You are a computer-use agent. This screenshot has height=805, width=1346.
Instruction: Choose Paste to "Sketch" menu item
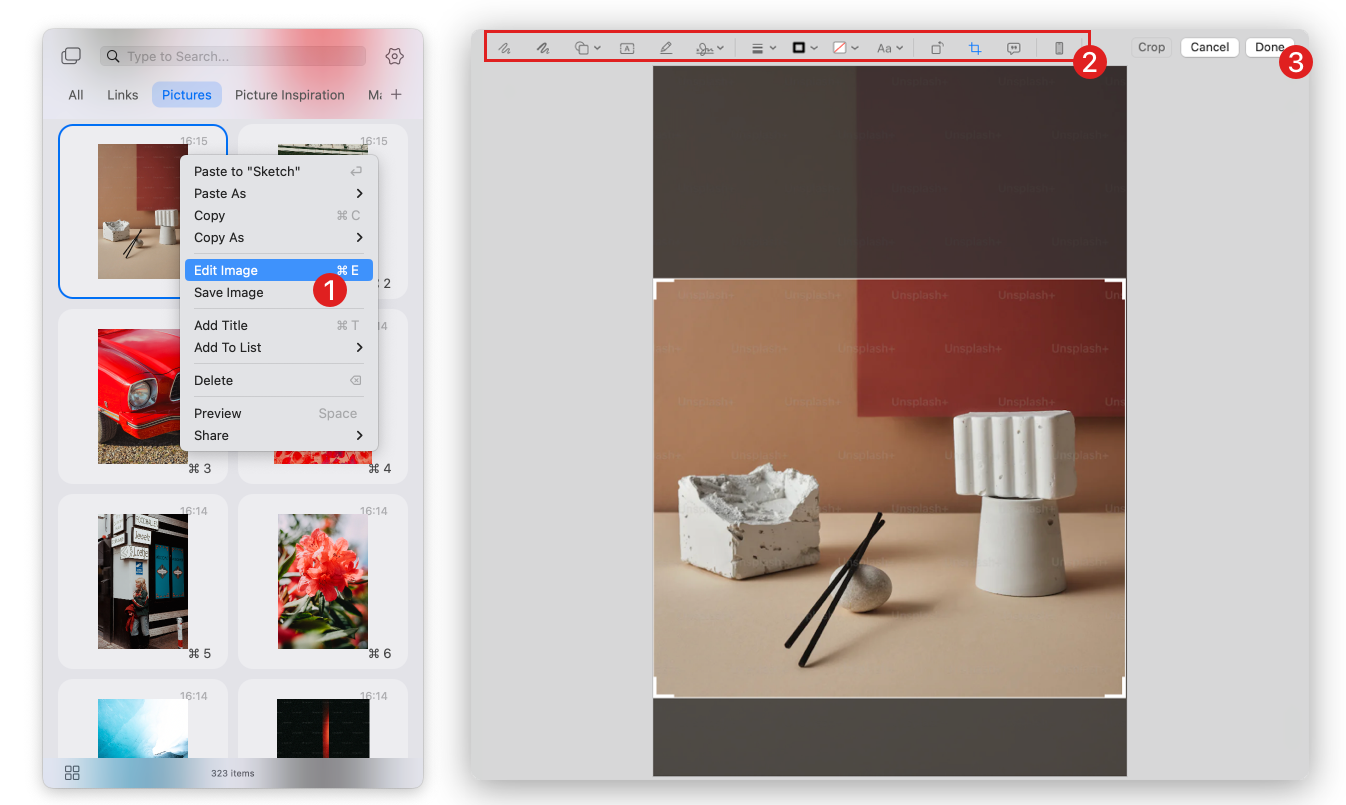coord(279,171)
